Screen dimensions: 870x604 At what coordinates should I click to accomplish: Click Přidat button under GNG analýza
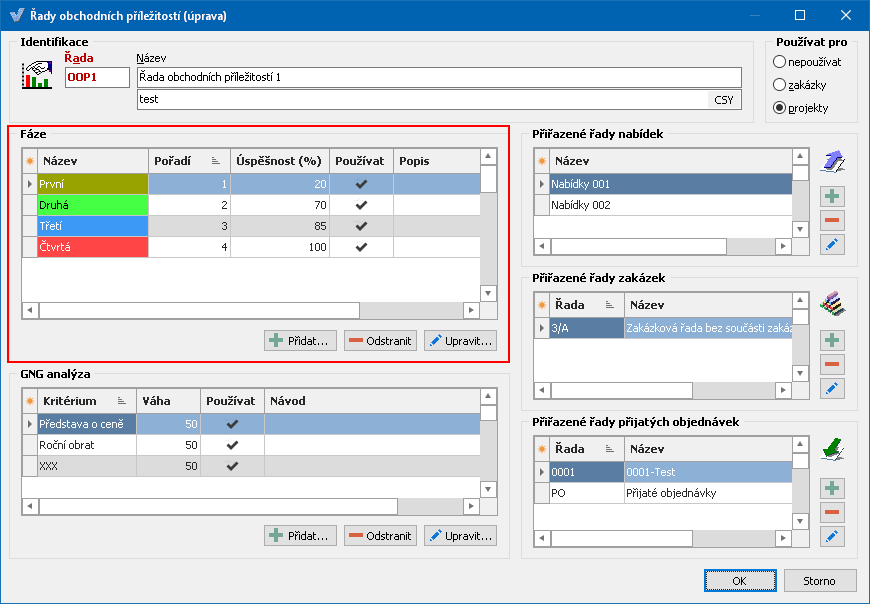tap(300, 536)
